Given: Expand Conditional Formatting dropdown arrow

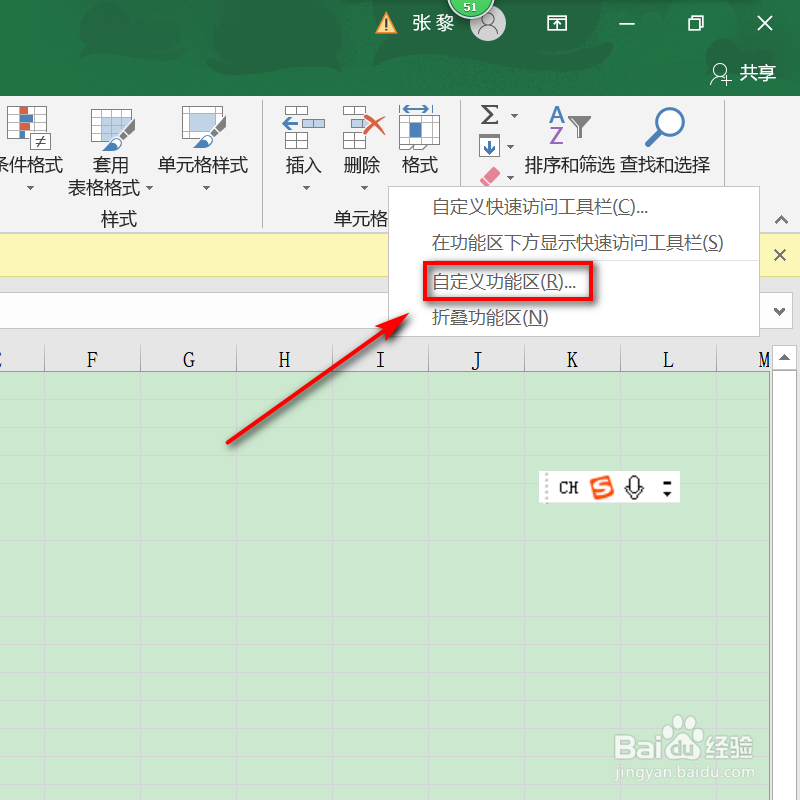Looking at the screenshot, I should [x=31, y=188].
